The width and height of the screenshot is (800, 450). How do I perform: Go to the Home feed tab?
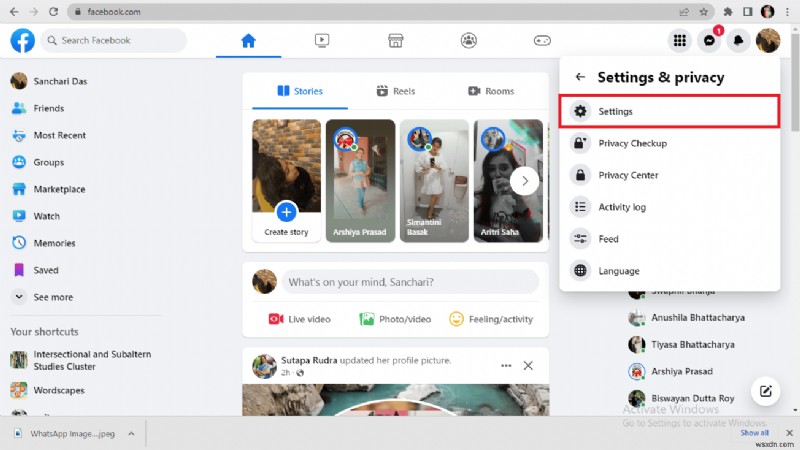[x=248, y=41]
